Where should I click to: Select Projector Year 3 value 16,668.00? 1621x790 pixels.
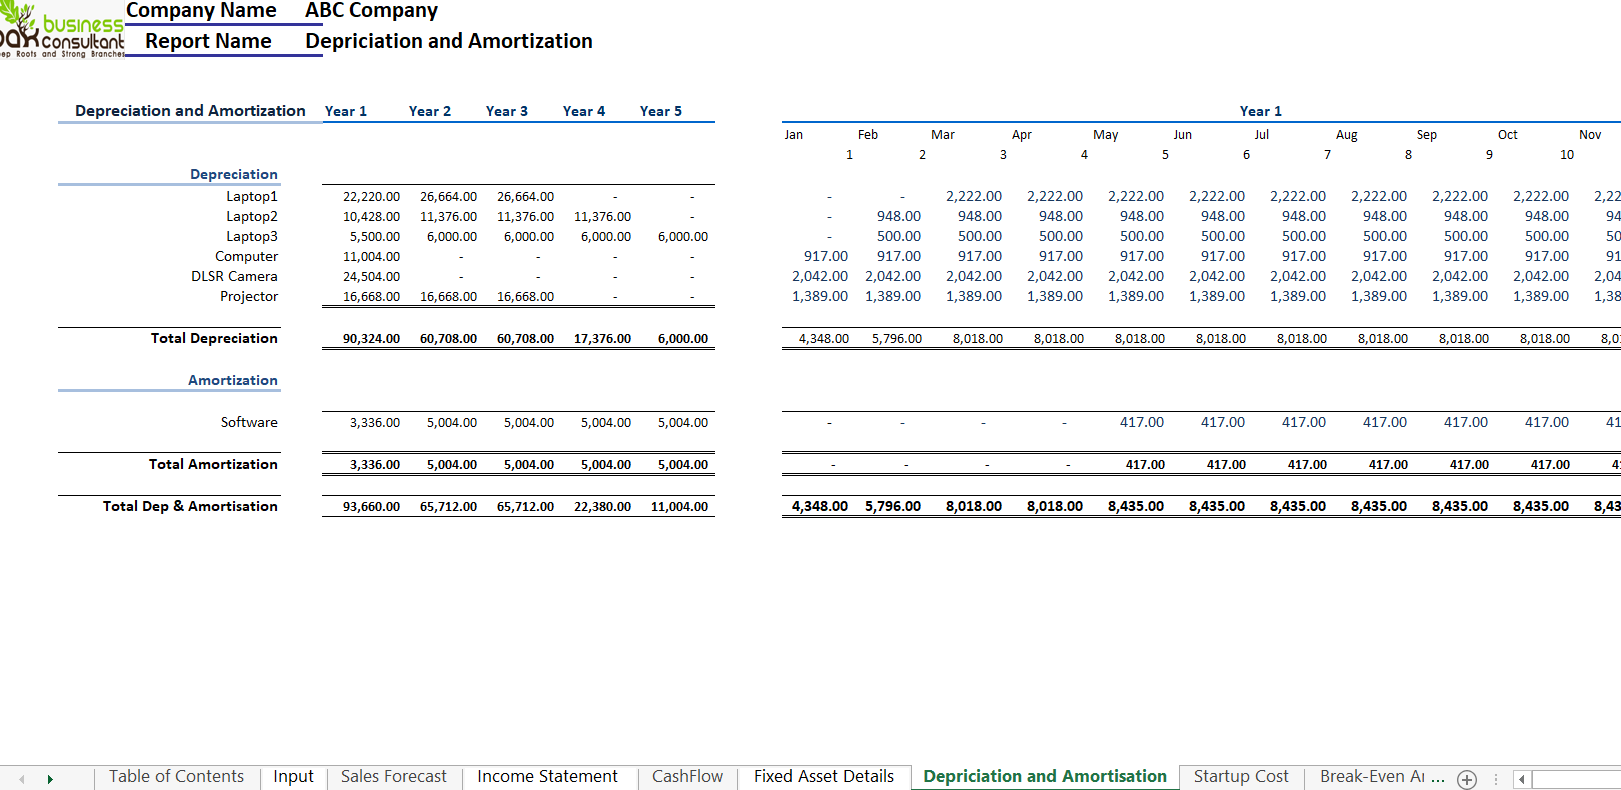tap(525, 297)
